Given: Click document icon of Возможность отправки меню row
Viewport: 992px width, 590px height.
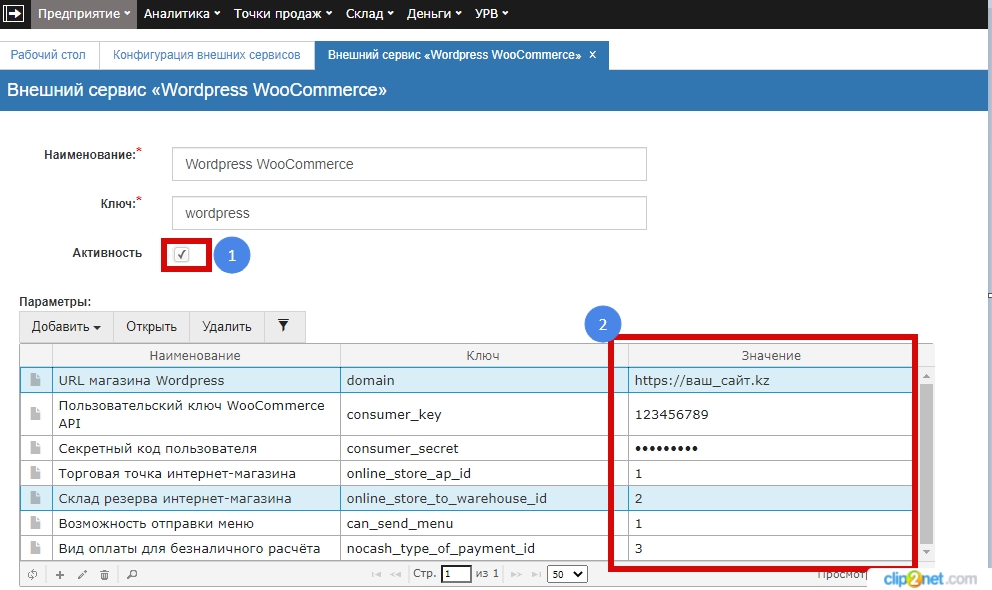Looking at the screenshot, I should click(x=35, y=523).
